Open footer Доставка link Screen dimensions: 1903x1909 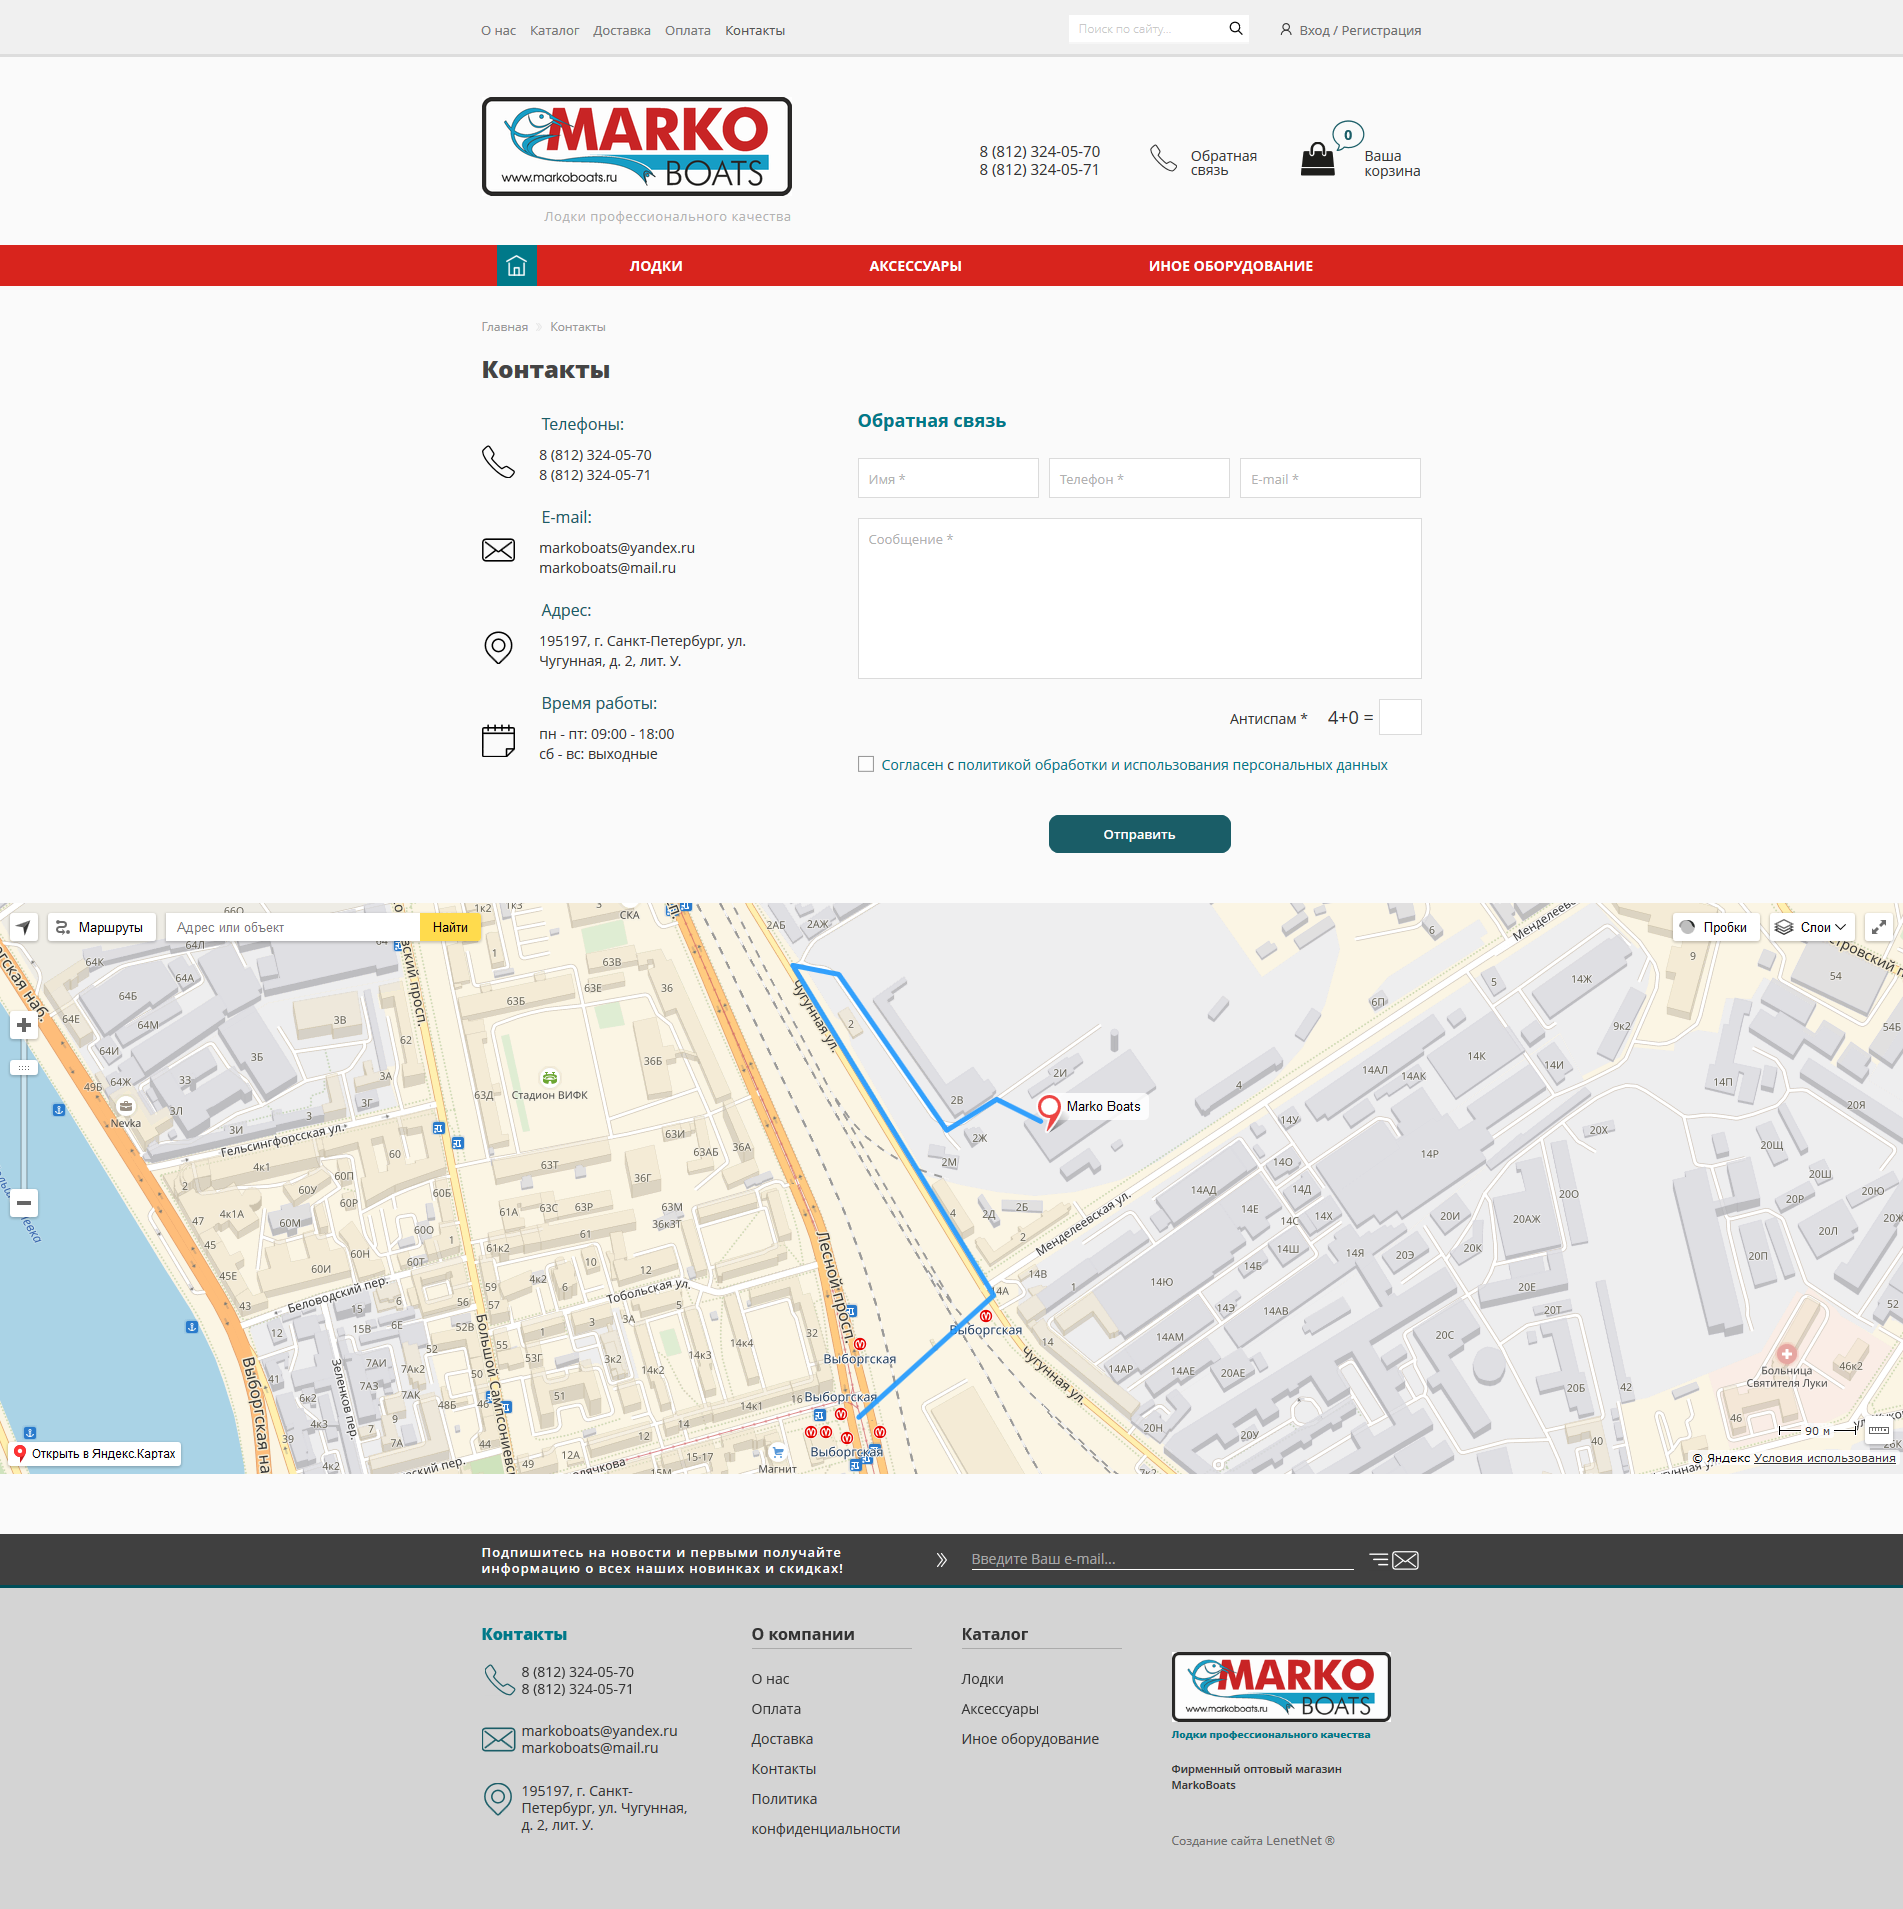pos(782,1739)
